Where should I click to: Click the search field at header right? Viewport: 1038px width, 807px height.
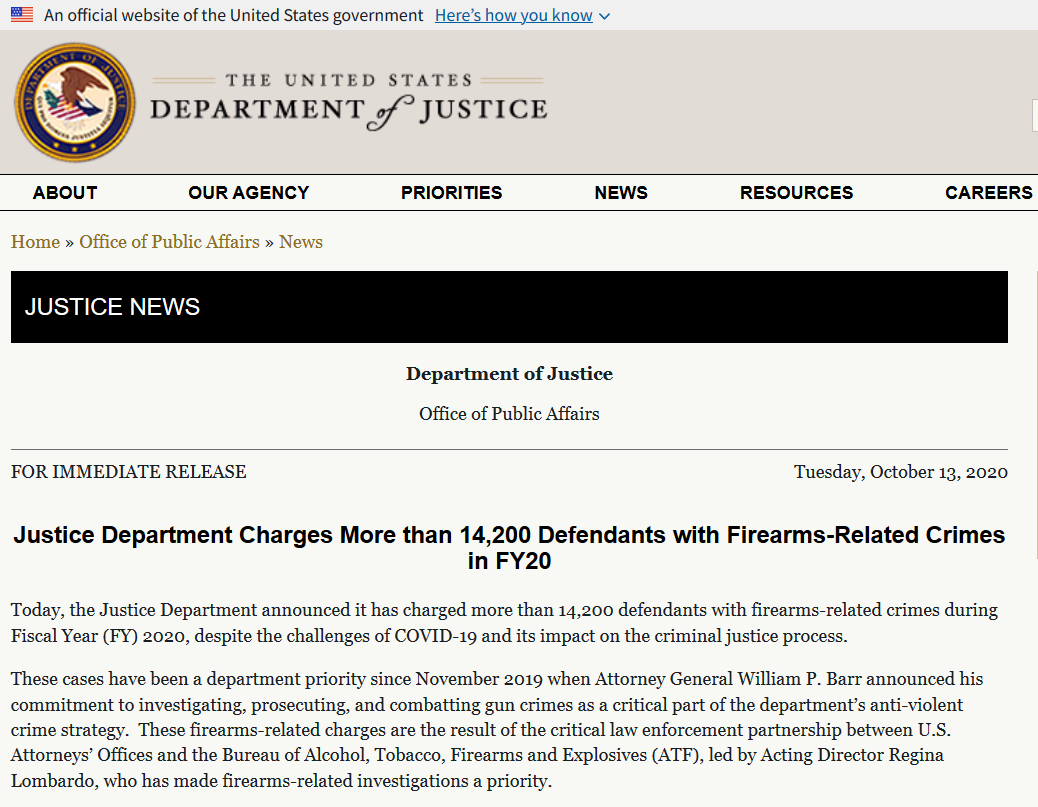pos(1035,116)
